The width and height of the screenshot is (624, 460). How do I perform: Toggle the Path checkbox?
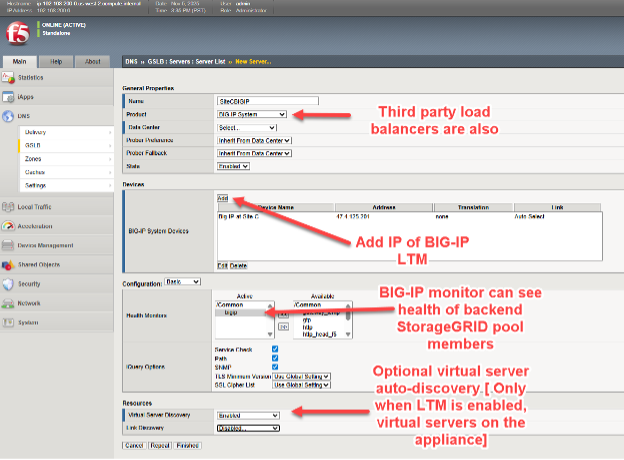275,358
